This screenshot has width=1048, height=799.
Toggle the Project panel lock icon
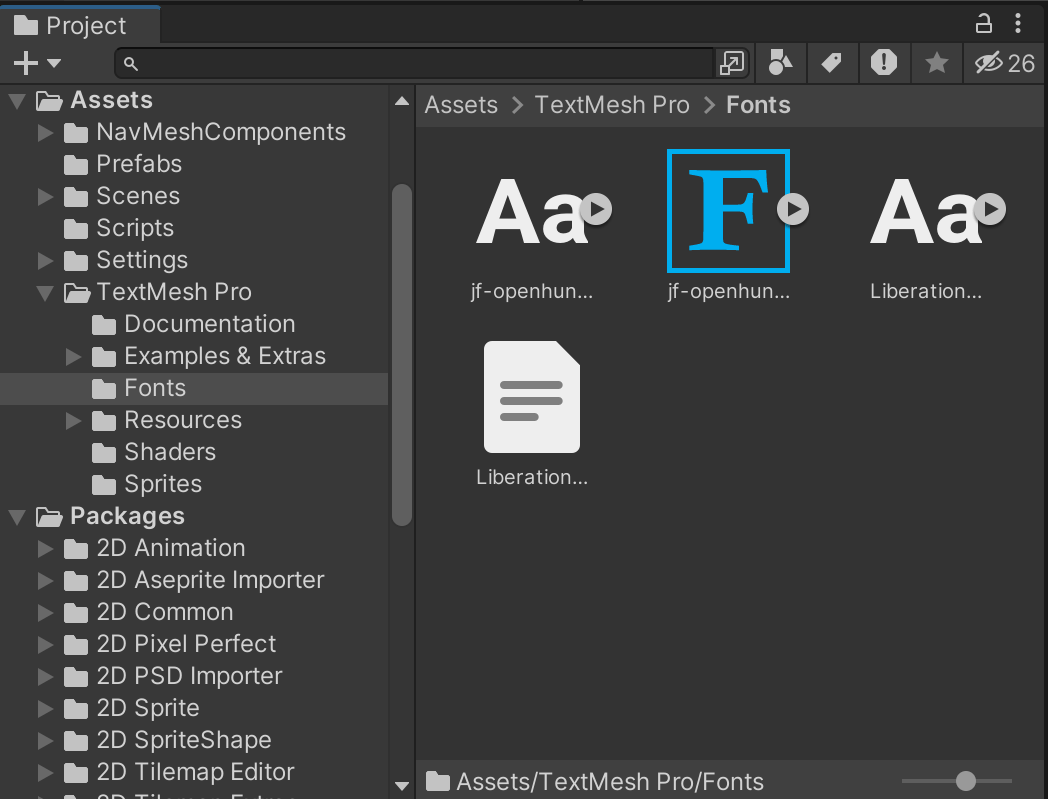coord(983,23)
